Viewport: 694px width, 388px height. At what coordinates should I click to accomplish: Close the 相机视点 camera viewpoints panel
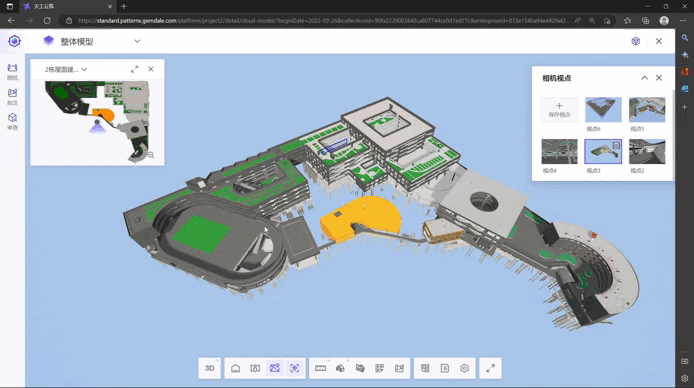click(x=659, y=78)
